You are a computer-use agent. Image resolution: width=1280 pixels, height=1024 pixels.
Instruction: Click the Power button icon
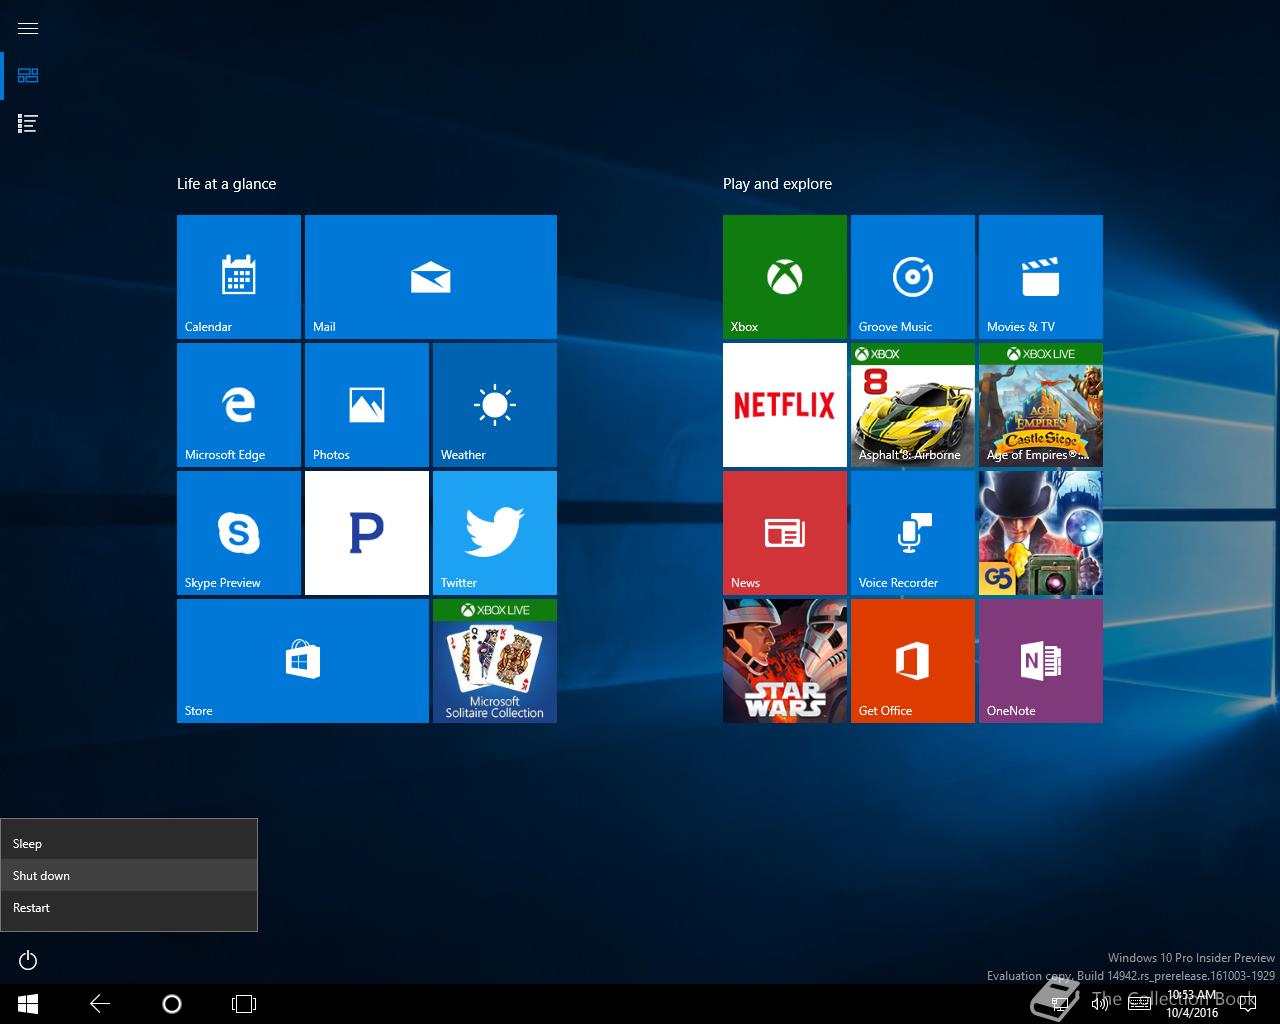(28, 961)
